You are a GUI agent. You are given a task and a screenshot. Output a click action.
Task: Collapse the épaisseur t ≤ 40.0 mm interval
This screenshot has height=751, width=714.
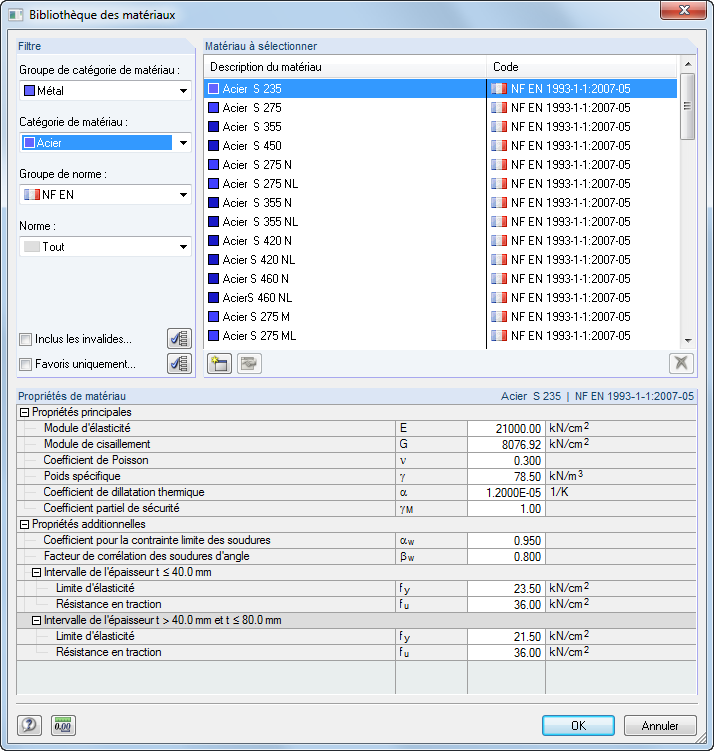[36, 572]
